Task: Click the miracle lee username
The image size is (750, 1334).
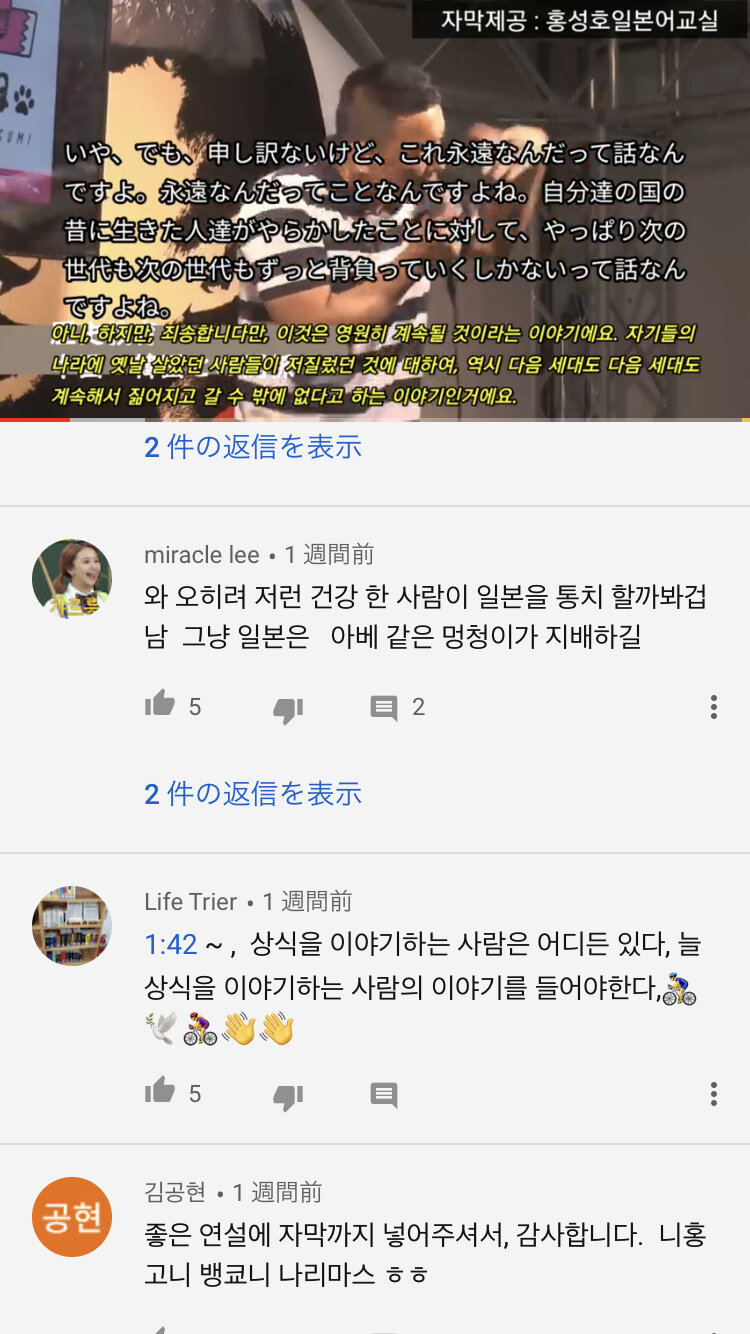Action: click(202, 555)
